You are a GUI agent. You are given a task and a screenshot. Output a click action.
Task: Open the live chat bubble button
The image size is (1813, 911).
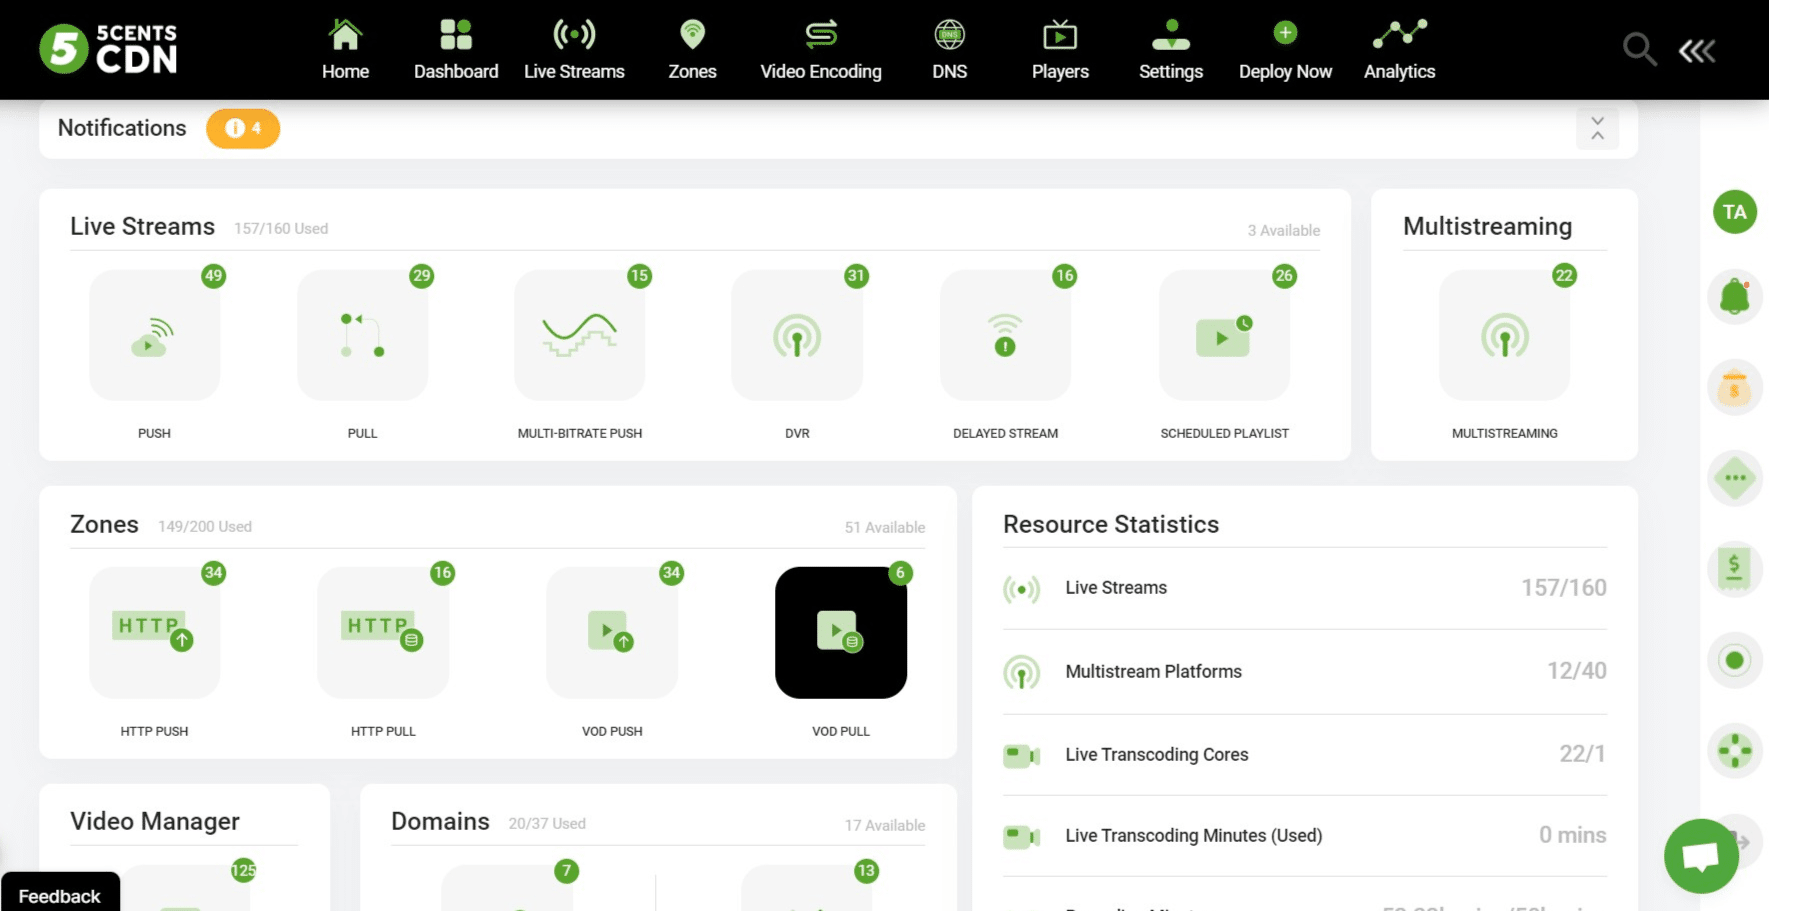click(1701, 856)
